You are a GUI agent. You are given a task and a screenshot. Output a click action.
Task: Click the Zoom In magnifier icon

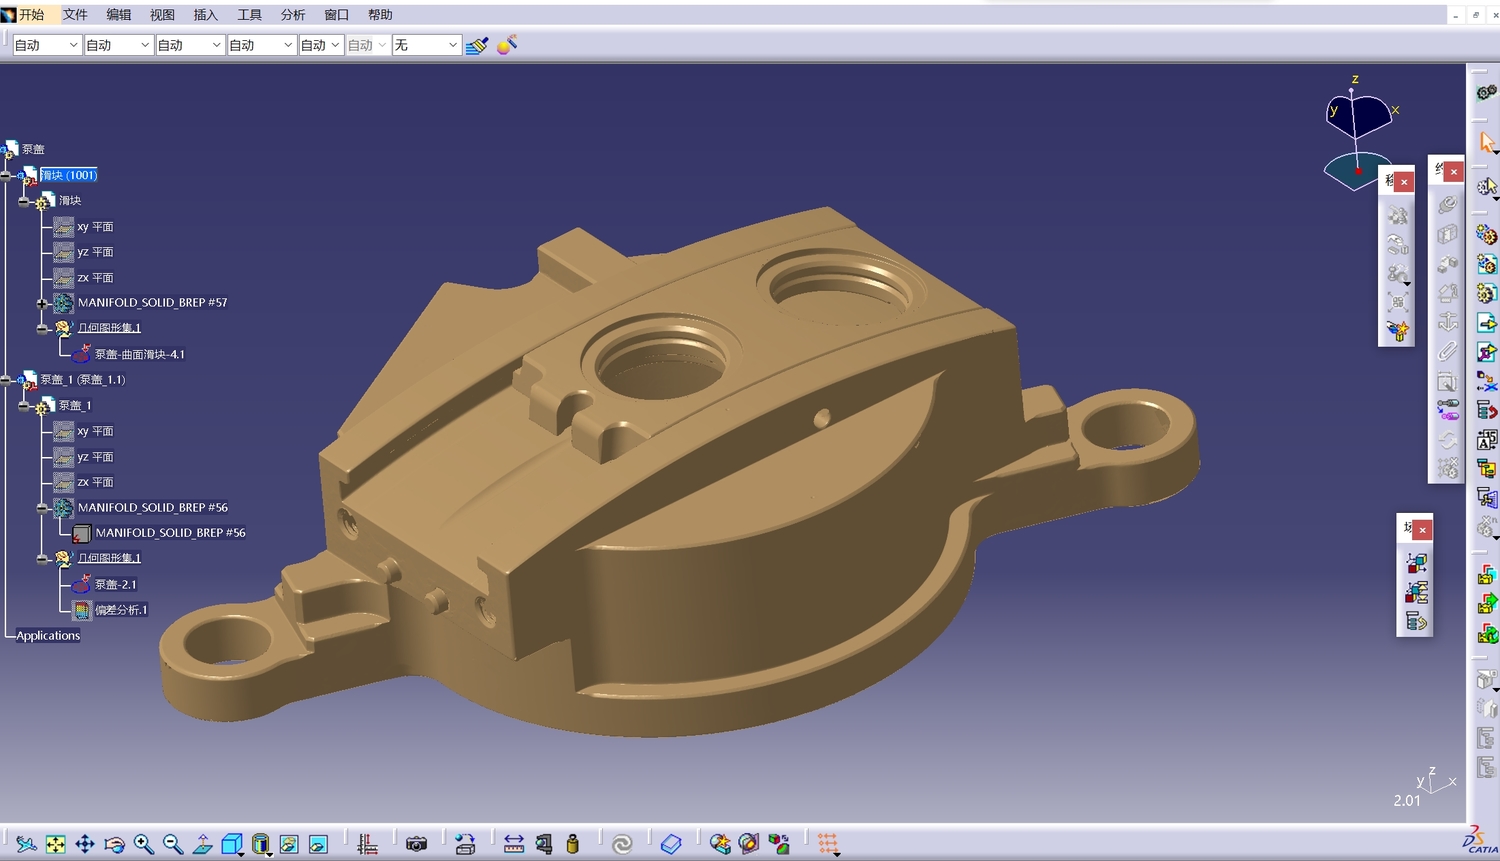pos(143,844)
